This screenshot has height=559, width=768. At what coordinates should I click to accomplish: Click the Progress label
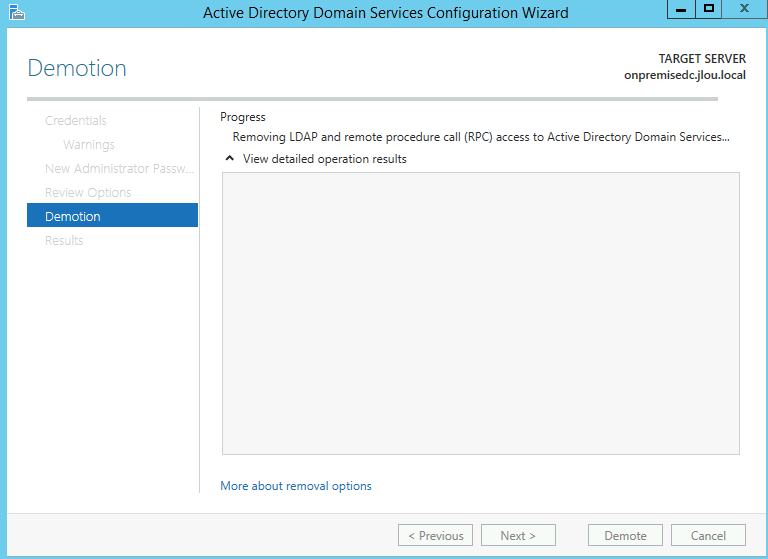pyautogui.click(x=242, y=117)
